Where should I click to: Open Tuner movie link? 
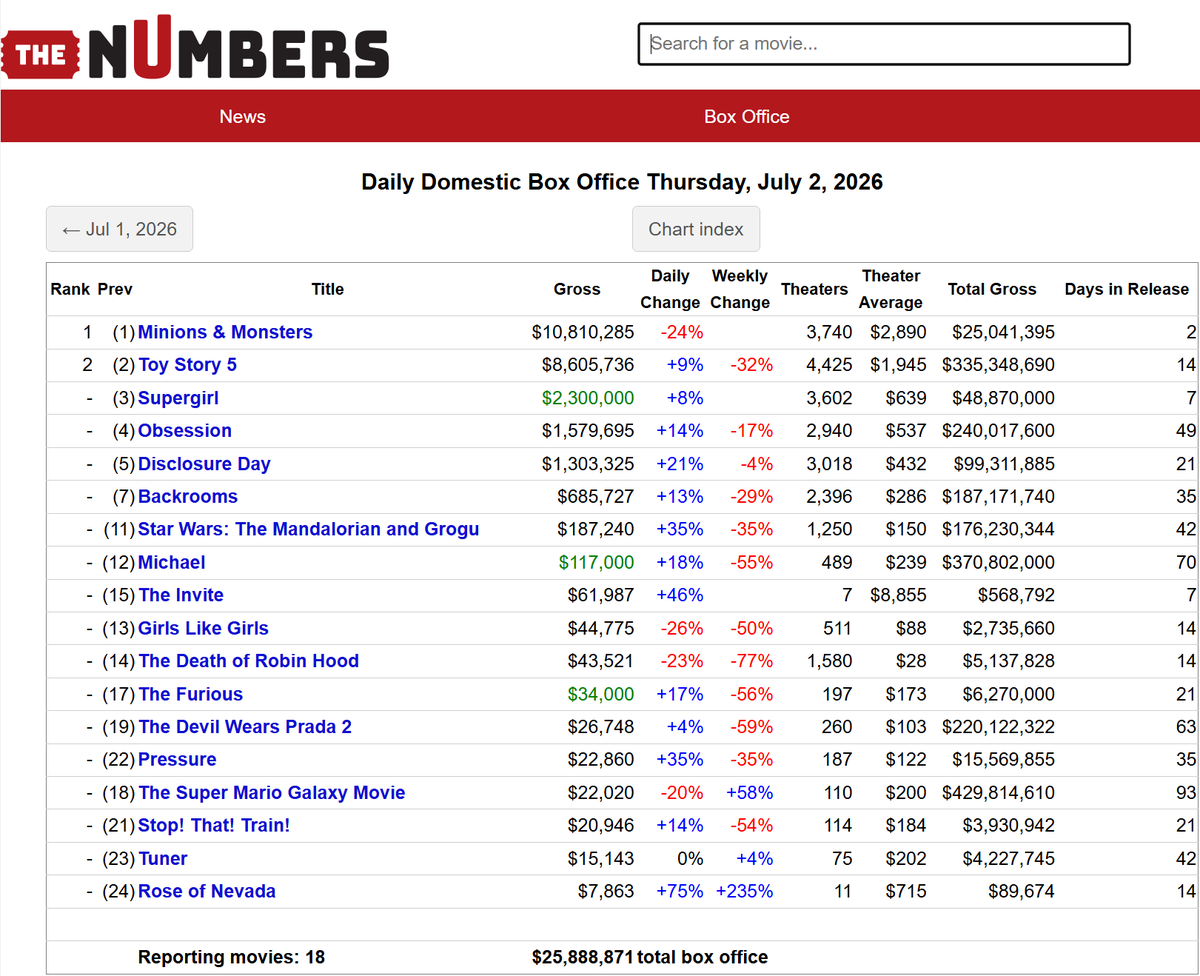163,859
